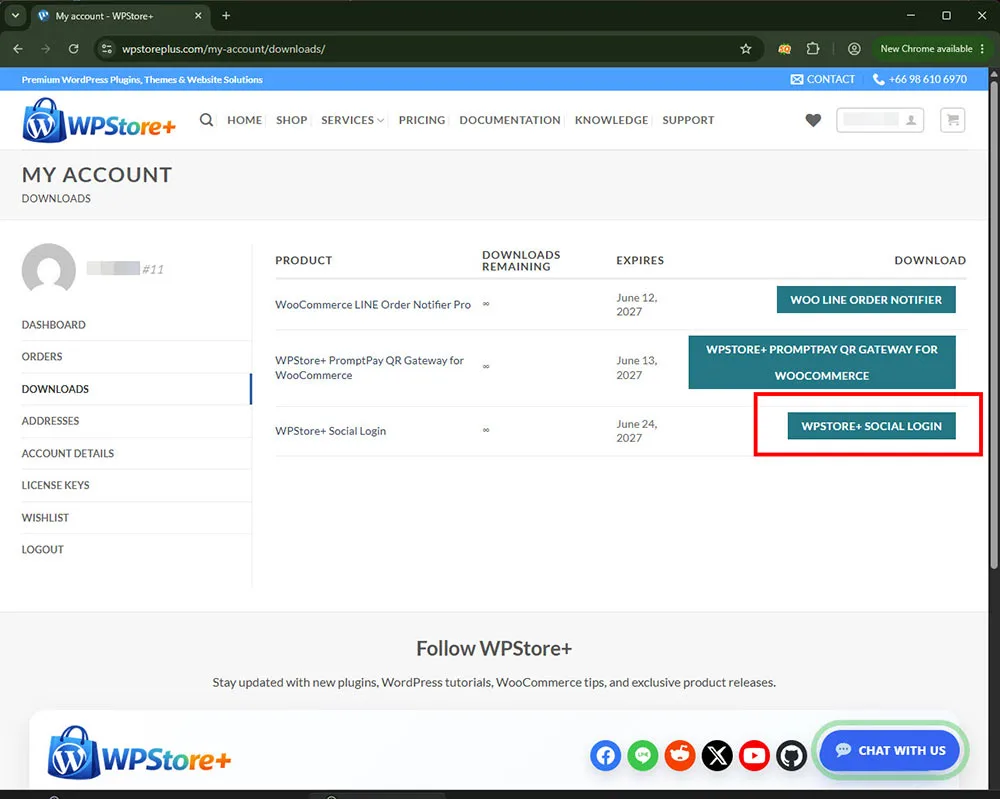Screen dimensions: 1000x799
Task: Open the YouTube social icon
Action: pyautogui.click(x=754, y=756)
